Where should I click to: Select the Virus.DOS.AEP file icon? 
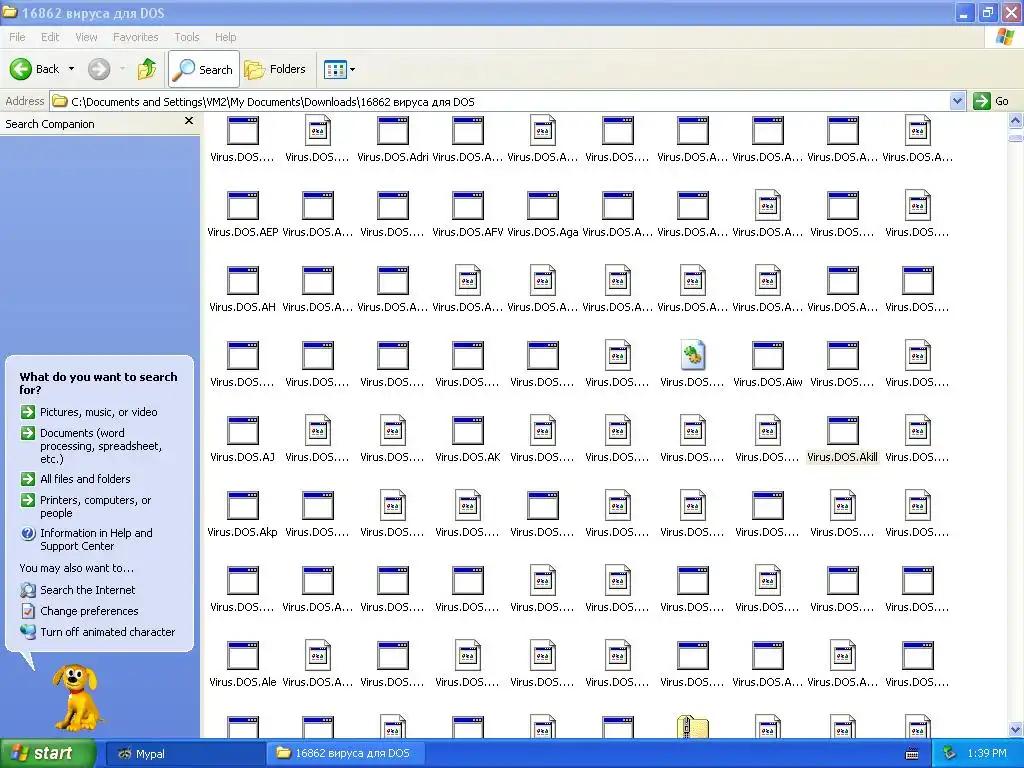click(242, 206)
